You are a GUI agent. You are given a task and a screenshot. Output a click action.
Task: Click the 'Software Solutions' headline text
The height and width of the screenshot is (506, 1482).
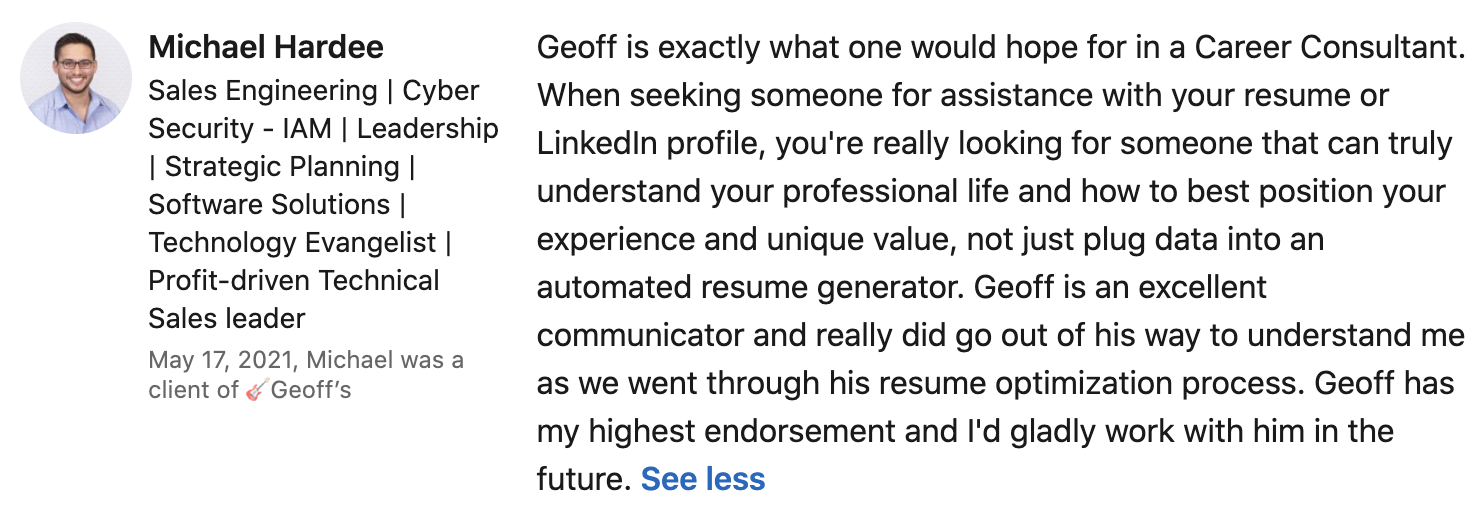(269, 205)
